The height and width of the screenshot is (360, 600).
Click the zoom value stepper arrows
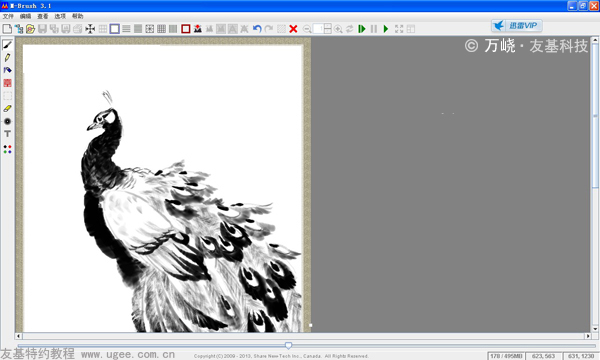coord(328,29)
